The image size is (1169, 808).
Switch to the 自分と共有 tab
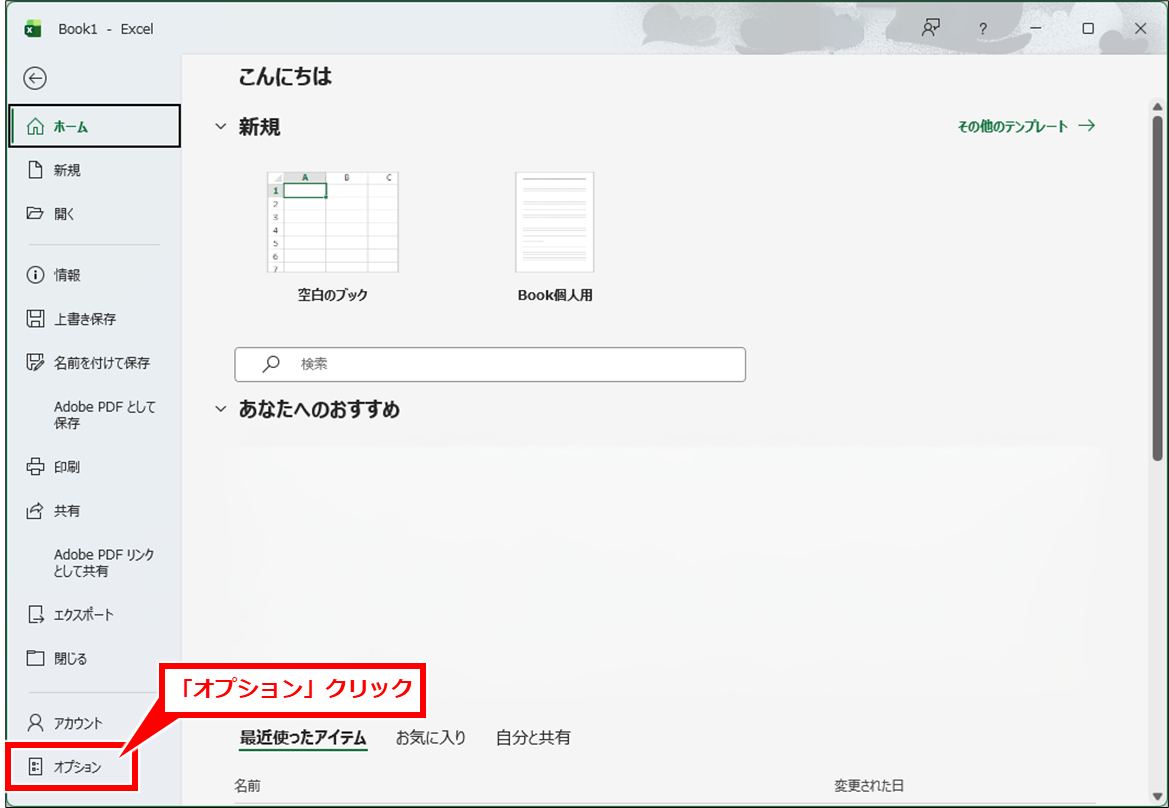[533, 738]
